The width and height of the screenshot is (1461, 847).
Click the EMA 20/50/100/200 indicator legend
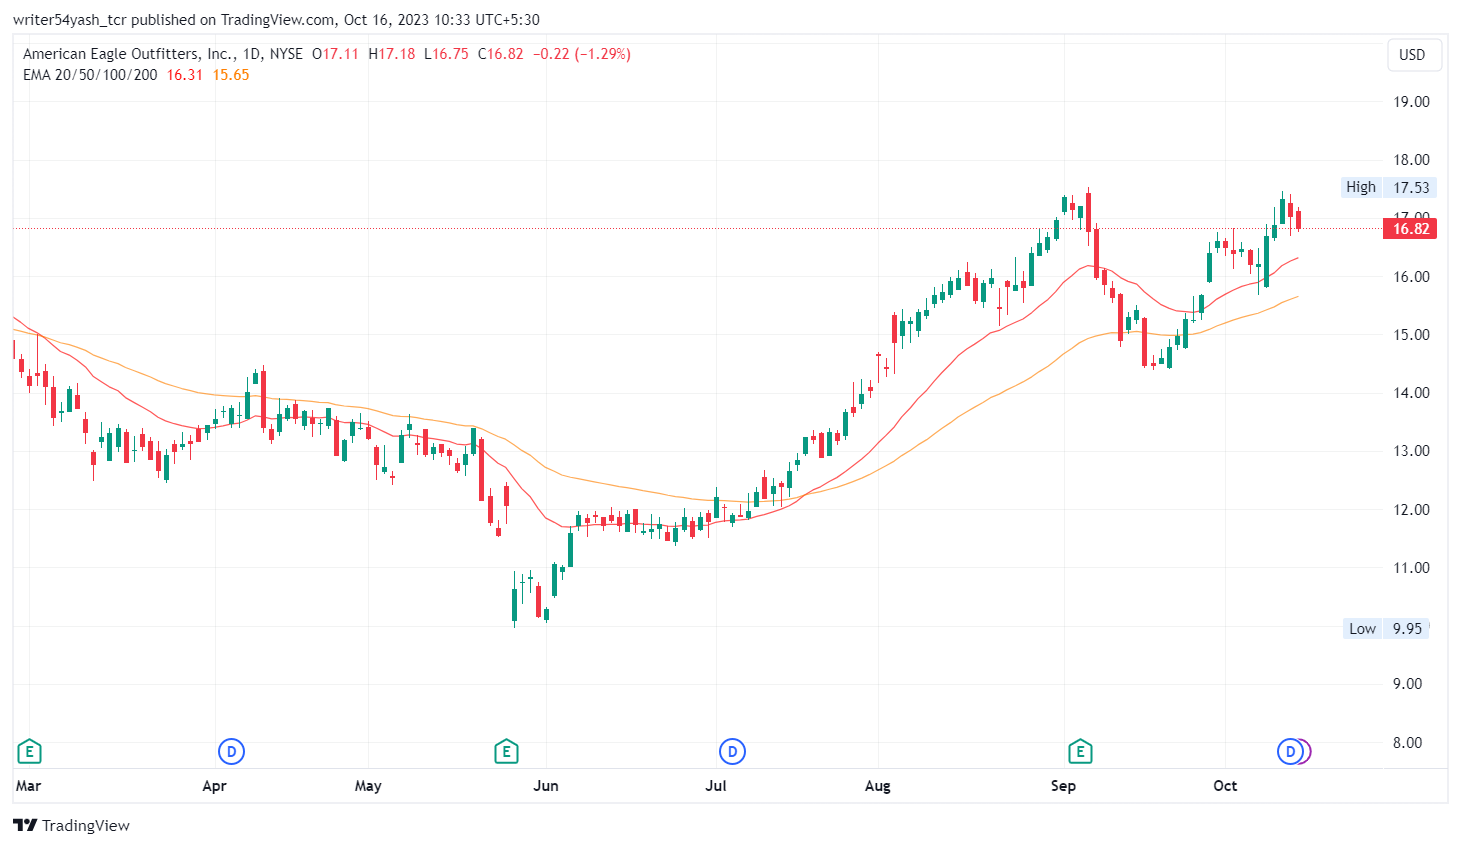coord(90,75)
